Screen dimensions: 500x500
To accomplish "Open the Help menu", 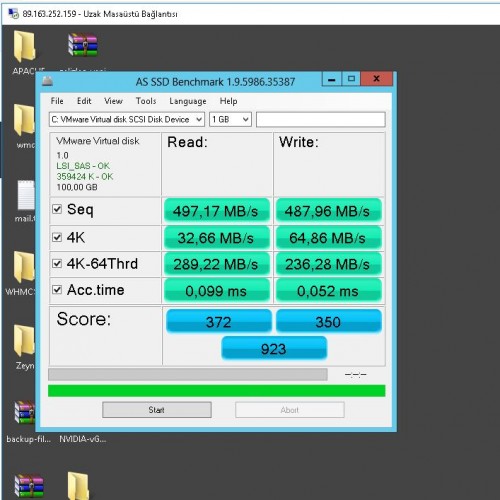I will (x=228, y=101).
